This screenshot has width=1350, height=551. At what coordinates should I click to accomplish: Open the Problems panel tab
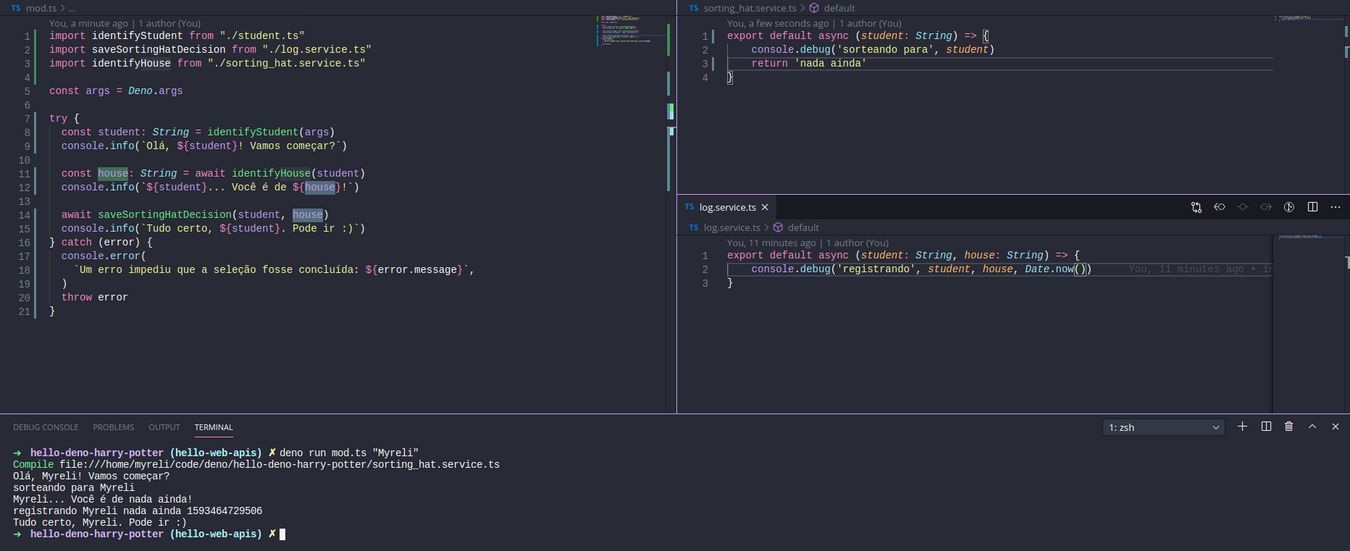(113, 428)
